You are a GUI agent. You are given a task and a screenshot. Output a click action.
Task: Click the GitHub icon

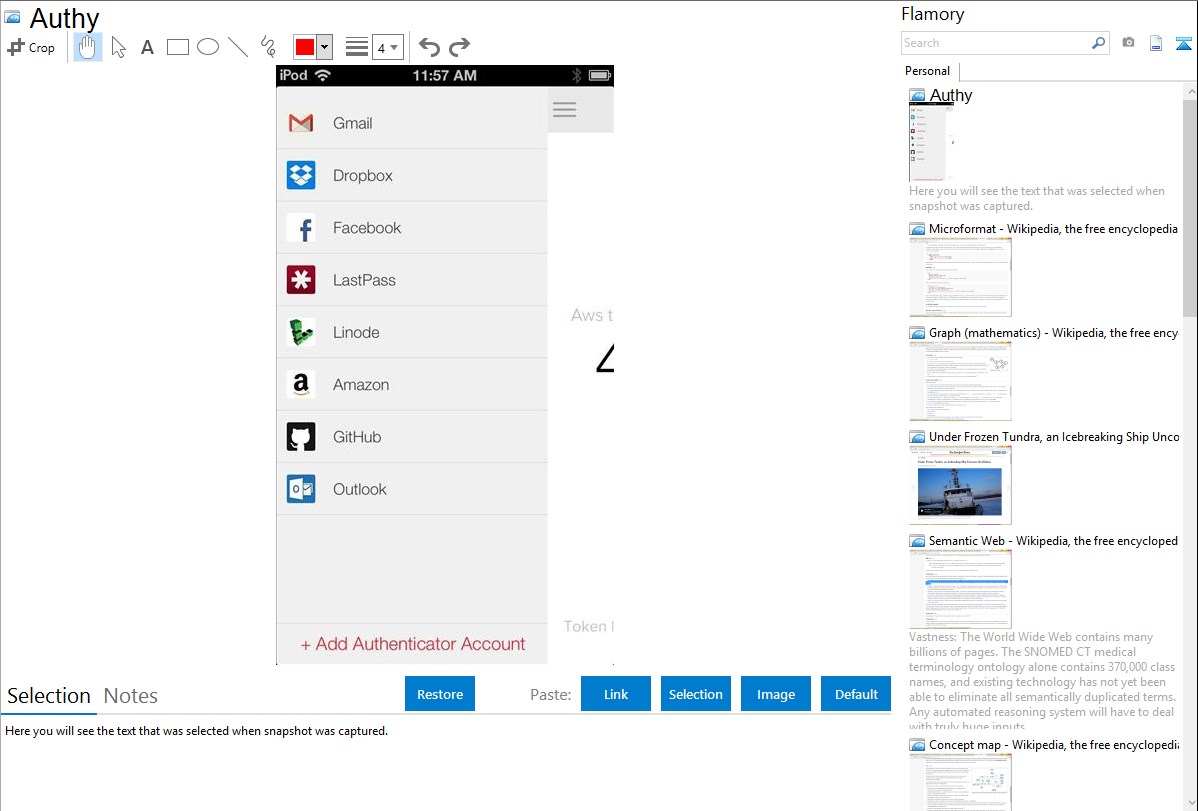[301, 437]
